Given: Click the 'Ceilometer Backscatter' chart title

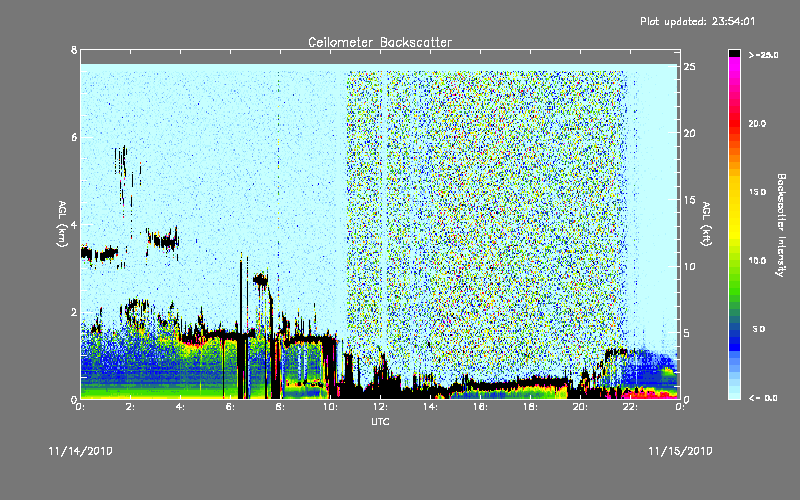Looking at the screenshot, I should (380, 42).
